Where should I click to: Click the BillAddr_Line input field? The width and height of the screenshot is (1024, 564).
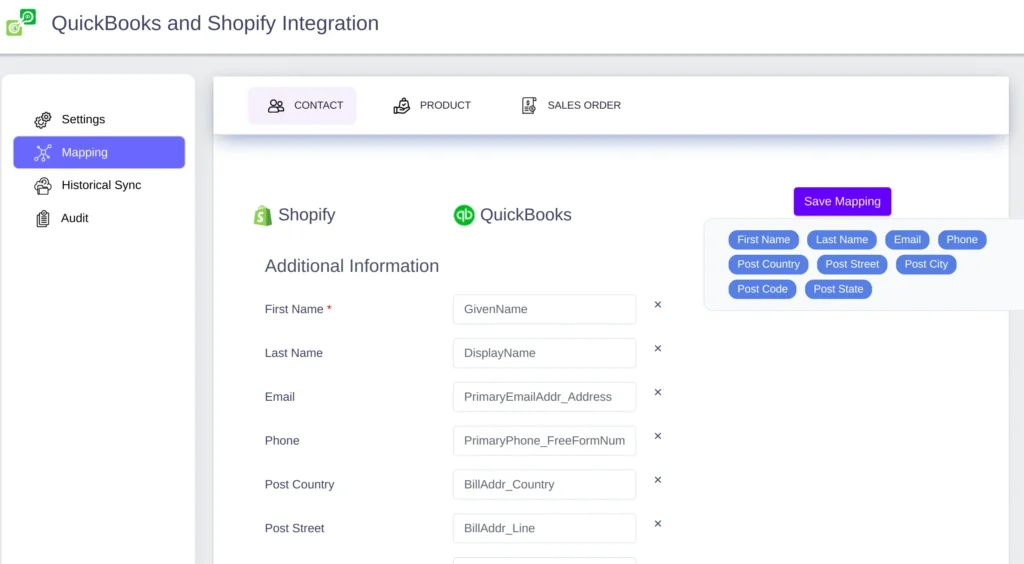click(544, 528)
